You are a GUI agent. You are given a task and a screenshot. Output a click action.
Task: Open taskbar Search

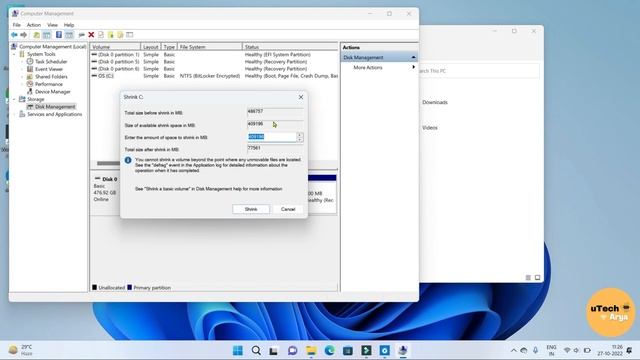256,350
